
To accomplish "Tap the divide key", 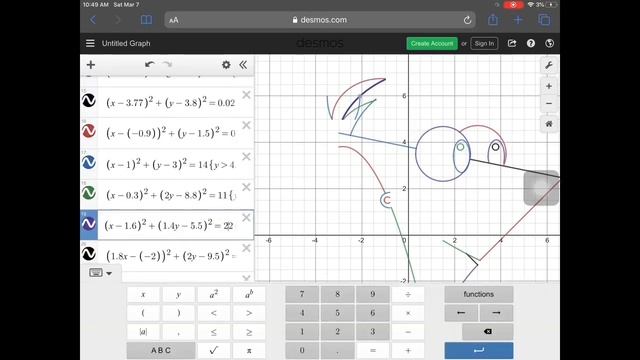I will coord(408,294).
